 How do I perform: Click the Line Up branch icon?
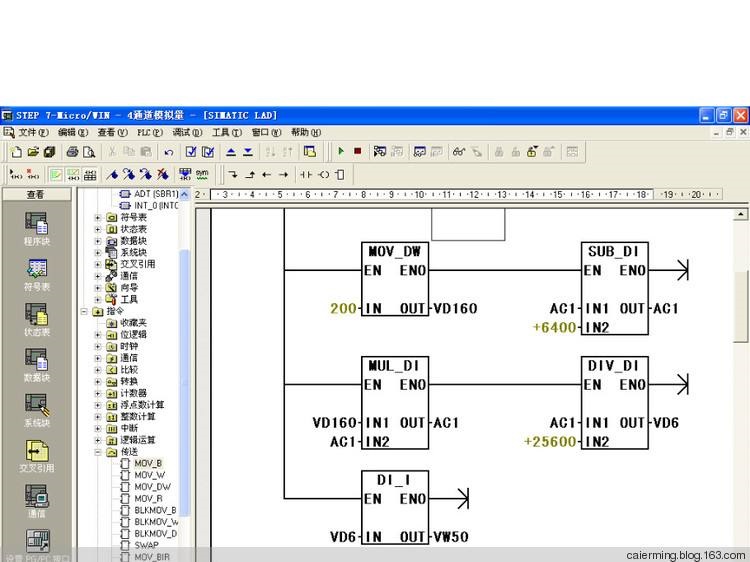coord(250,175)
